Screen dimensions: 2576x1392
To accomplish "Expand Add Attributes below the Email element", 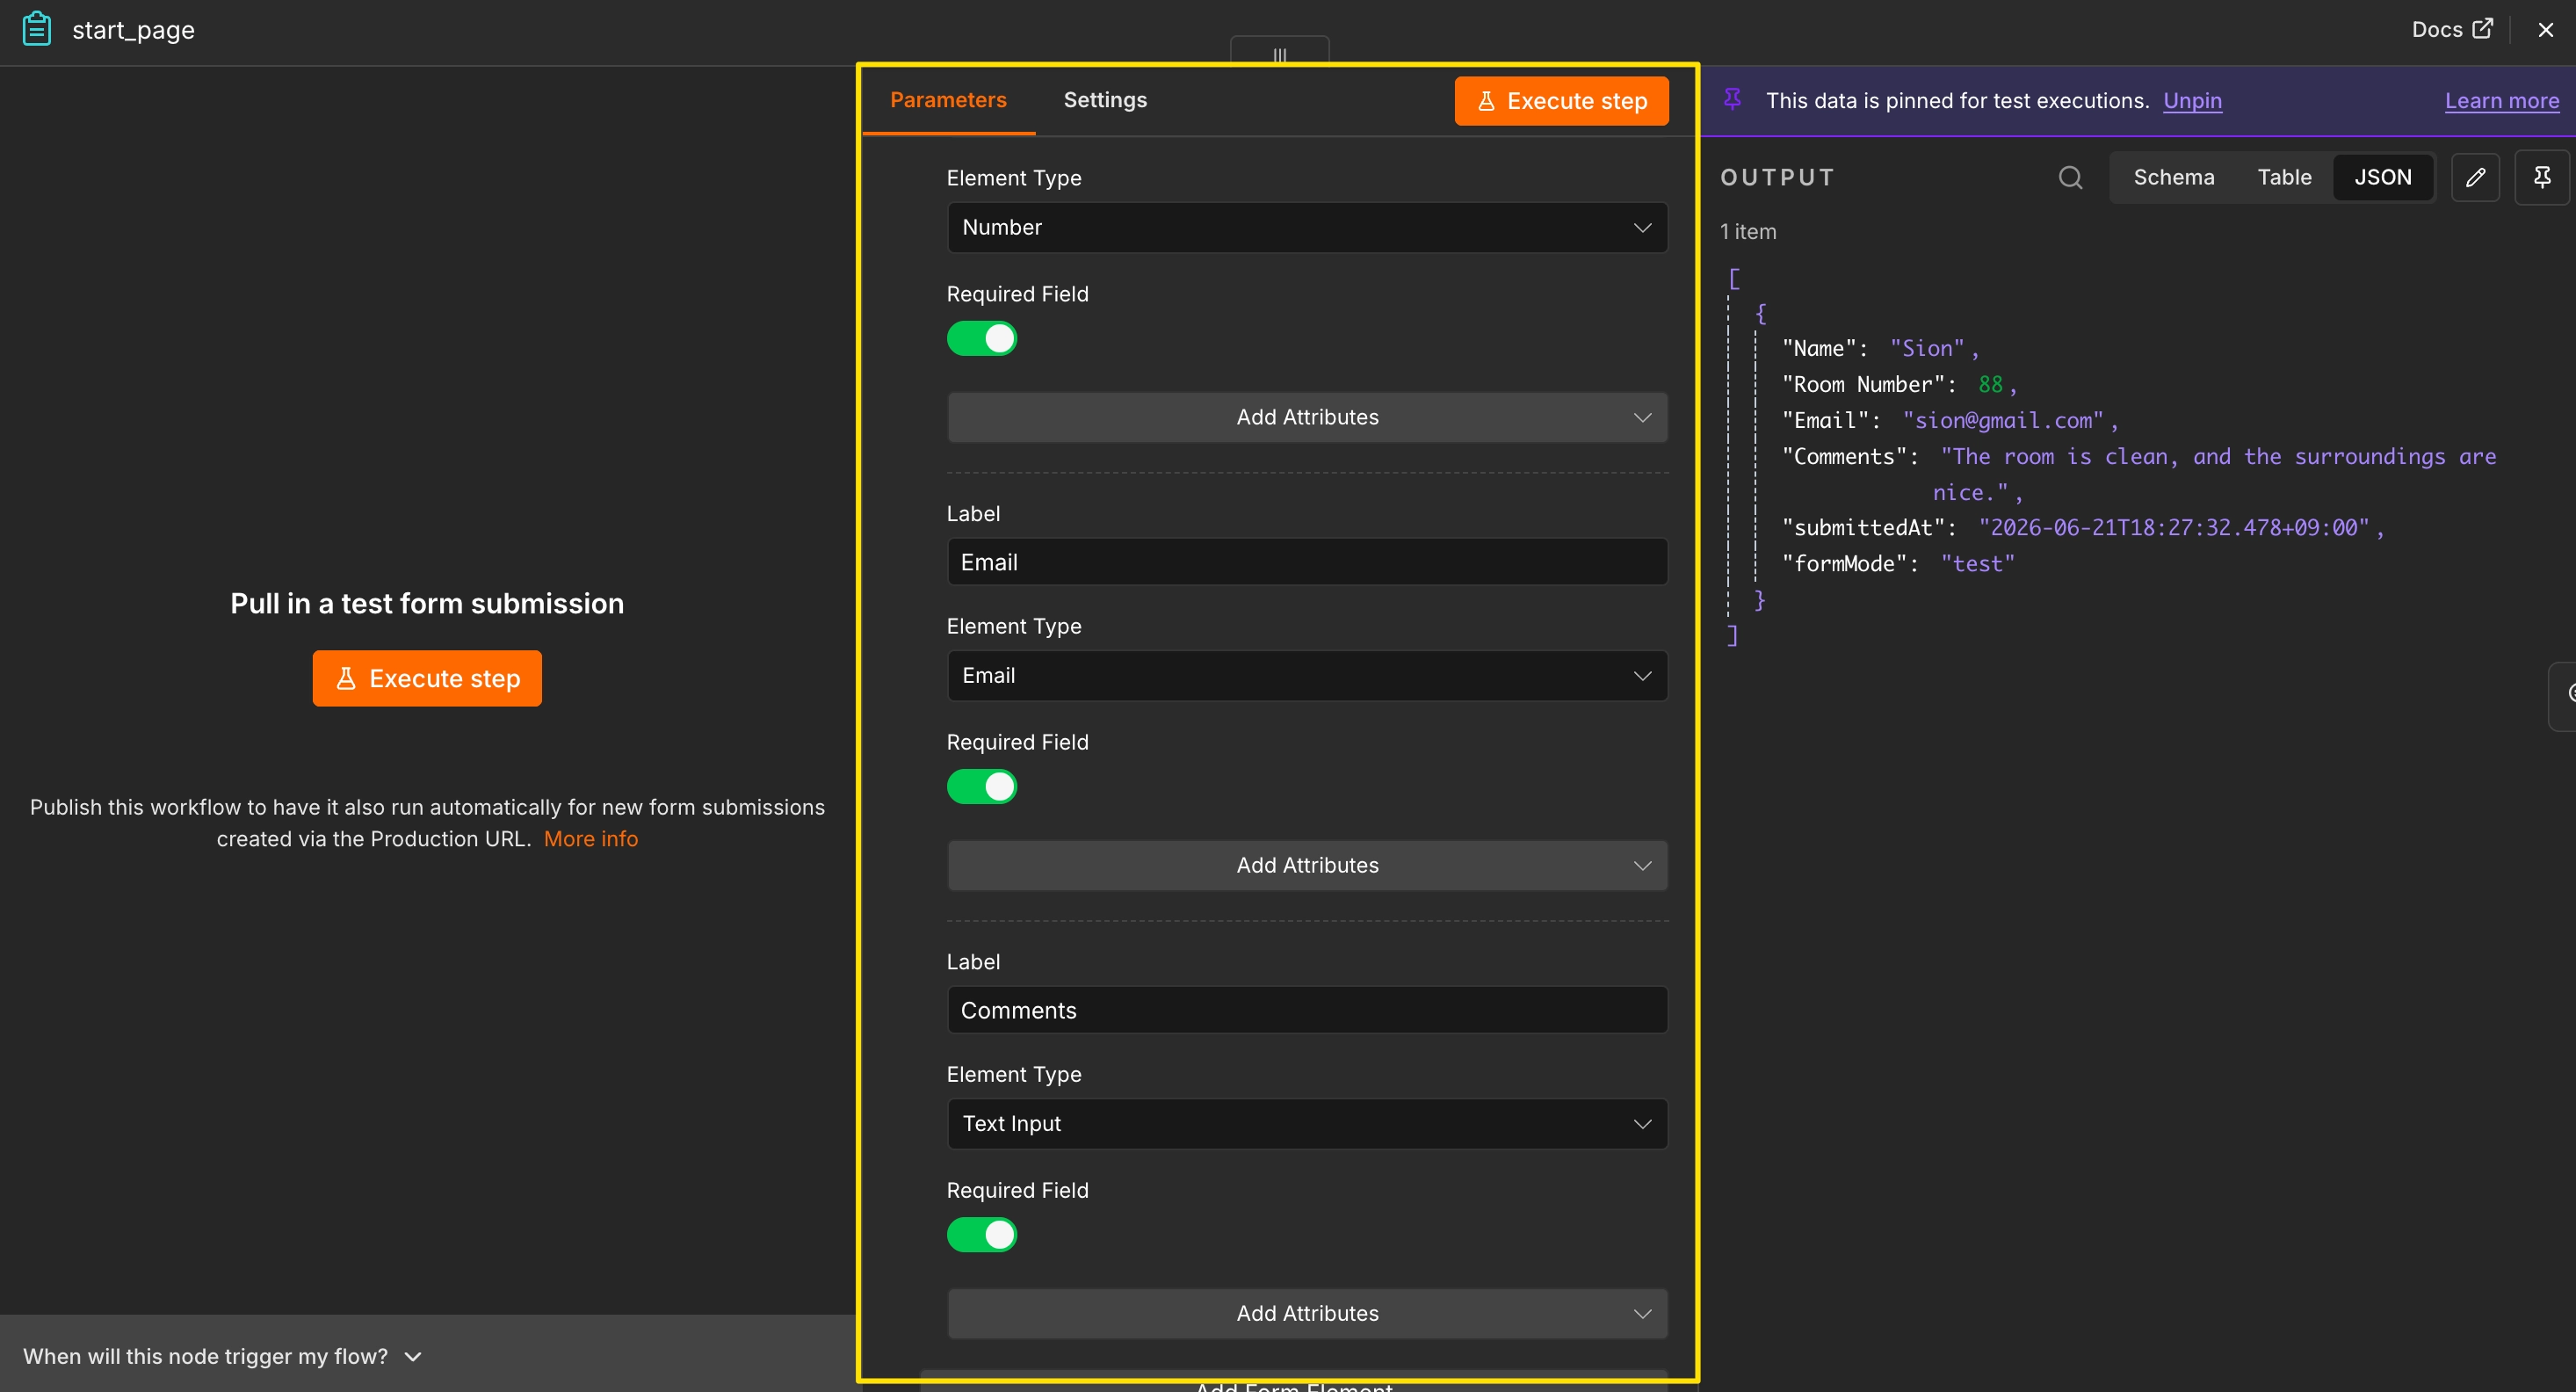I will (x=1307, y=865).
